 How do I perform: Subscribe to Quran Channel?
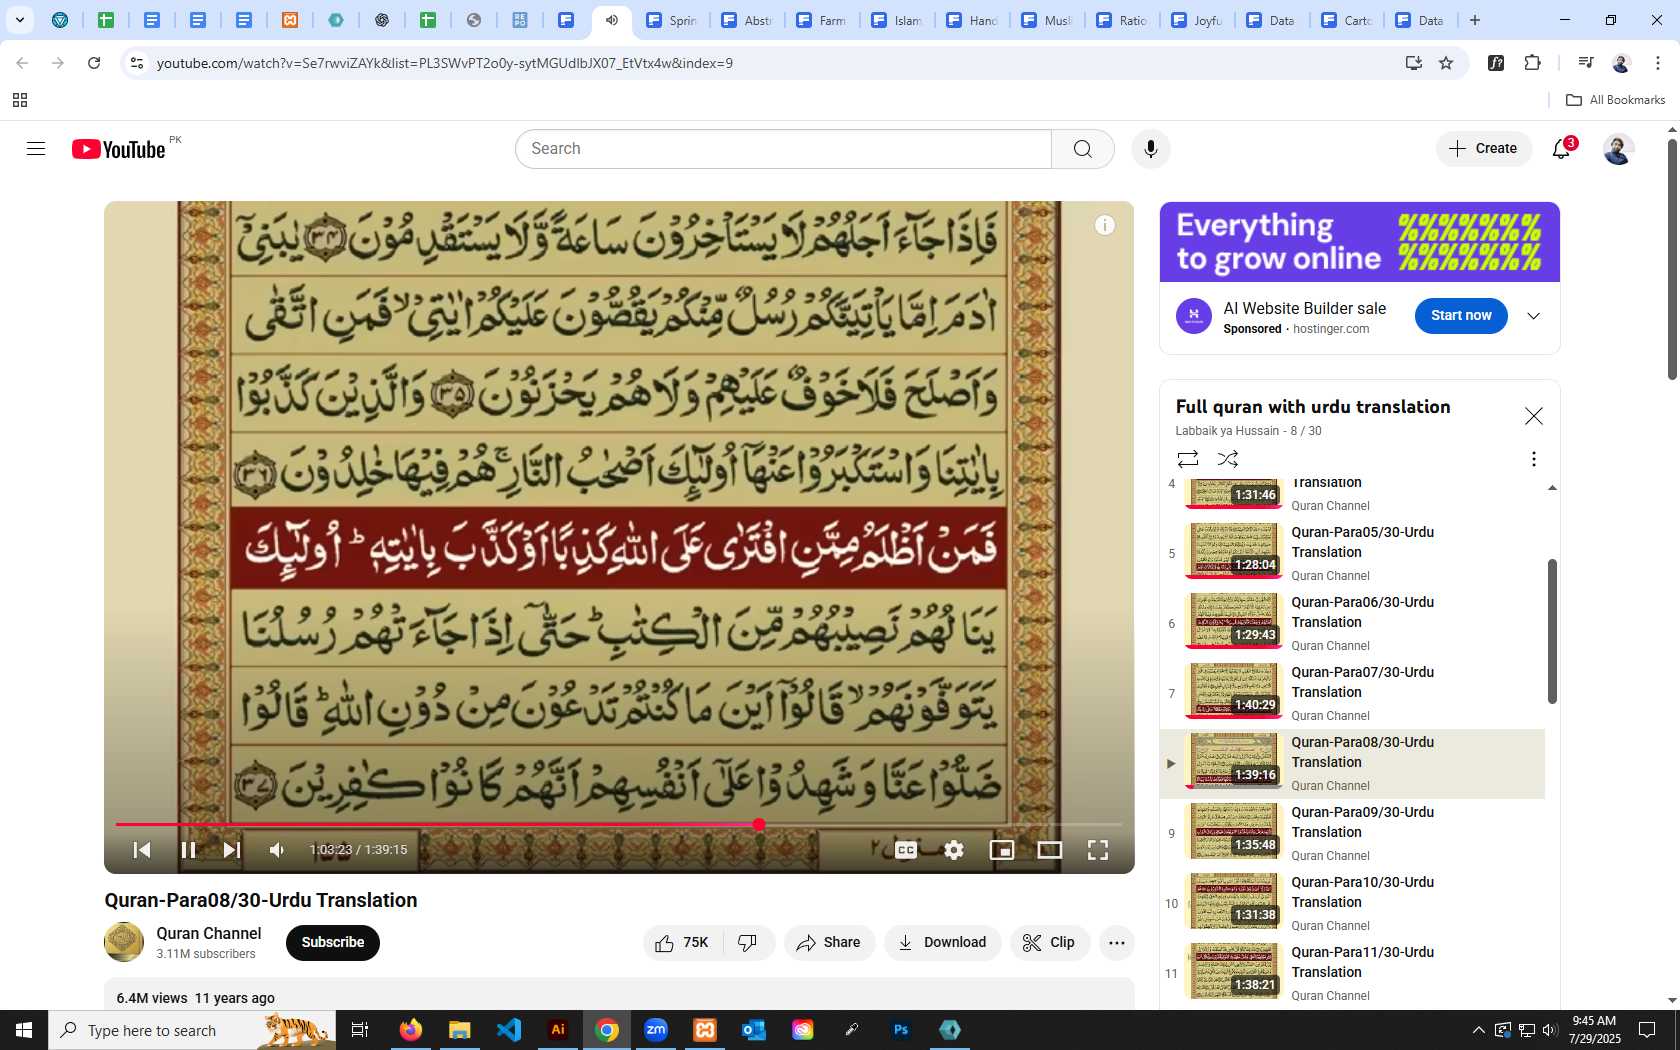click(333, 943)
